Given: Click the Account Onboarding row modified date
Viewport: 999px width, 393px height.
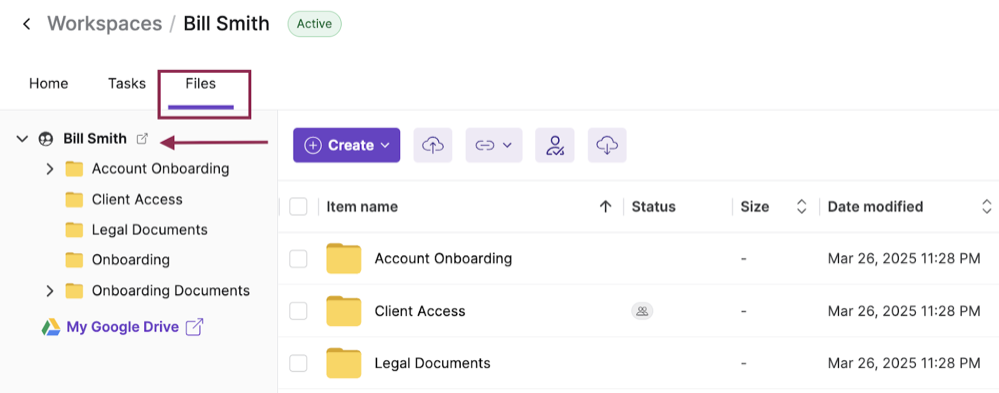Looking at the screenshot, I should pyautogui.click(x=903, y=259).
